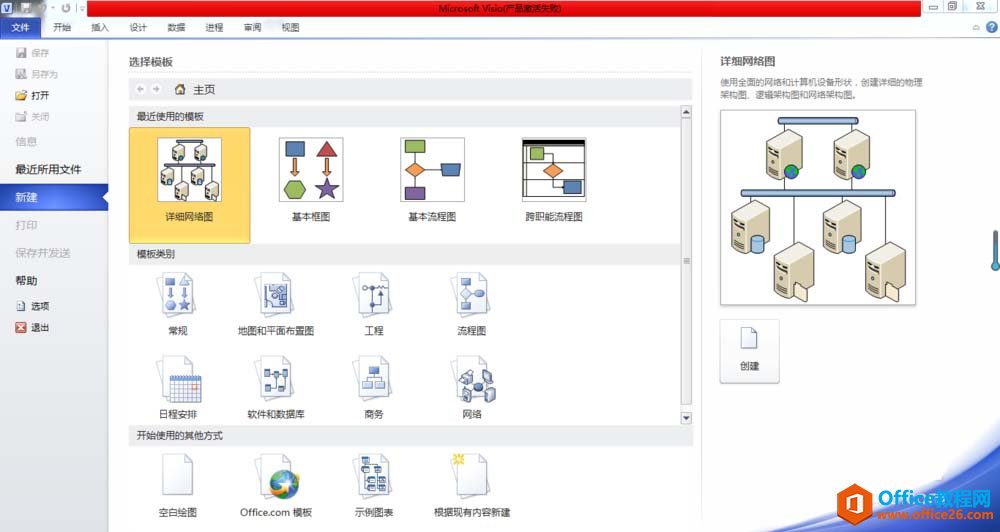Image resolution: width=1000 pixels, height=532 pixels.
Task: Click the 详细网络图 preview image
Action: [818, 207]
